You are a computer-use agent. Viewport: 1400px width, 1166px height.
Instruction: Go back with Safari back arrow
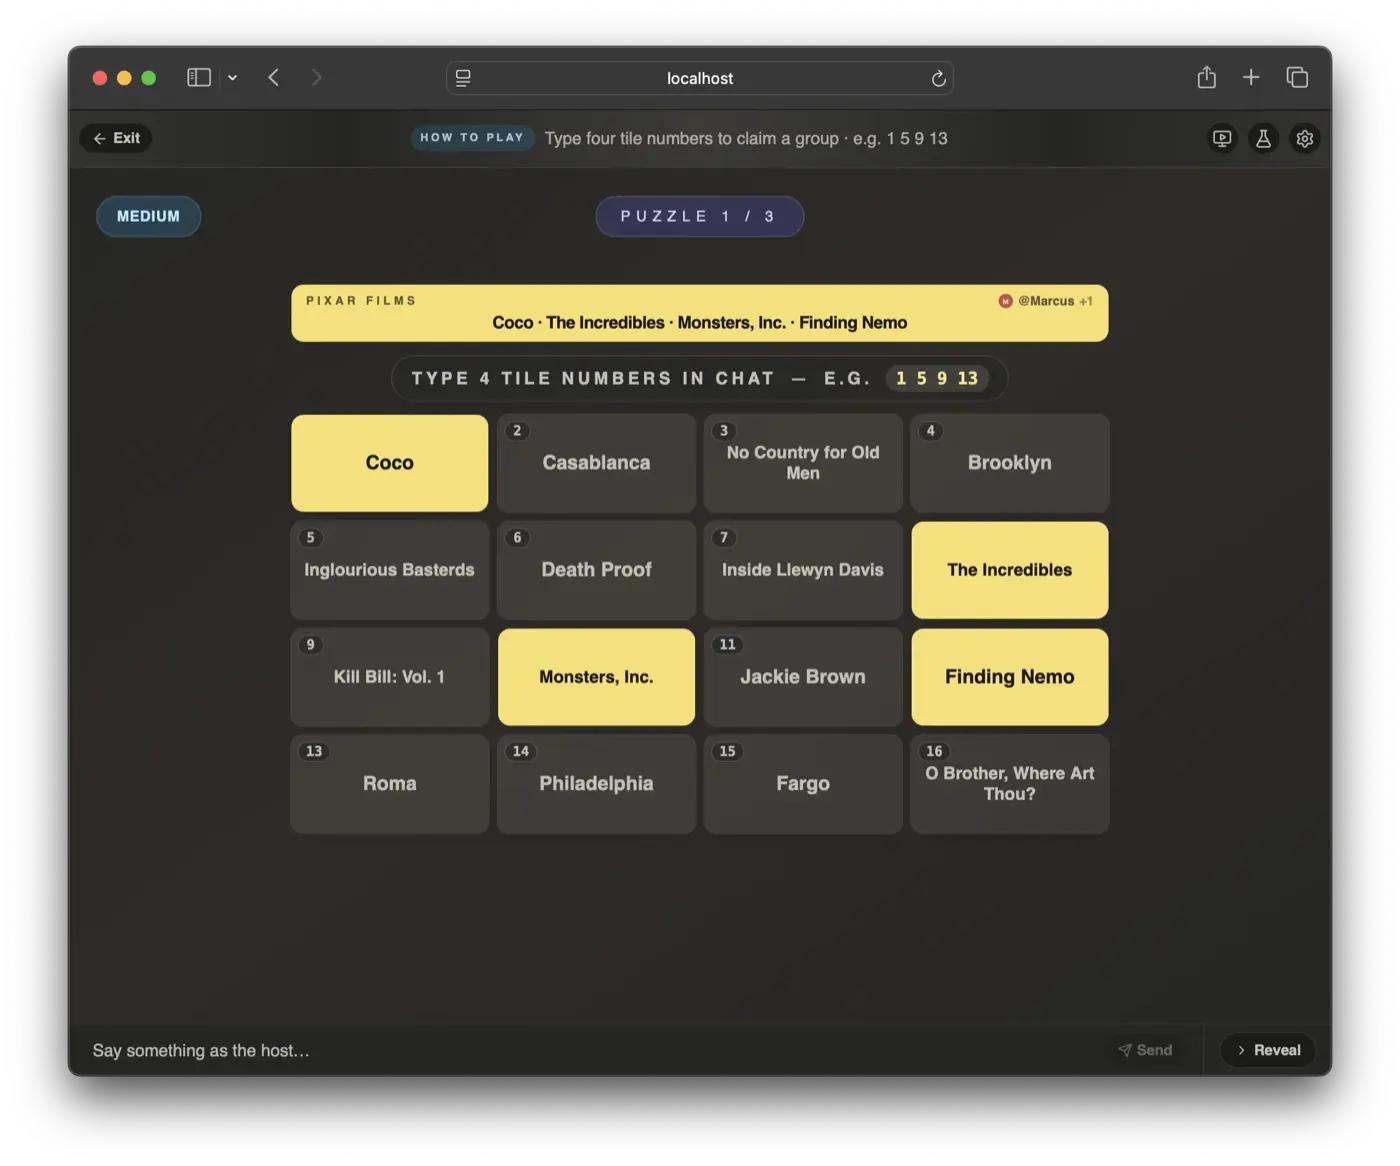[274, 78]
